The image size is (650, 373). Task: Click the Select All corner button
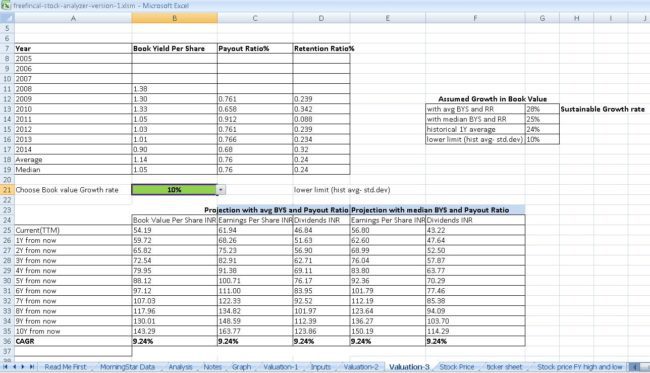click(x=7, y=18)
